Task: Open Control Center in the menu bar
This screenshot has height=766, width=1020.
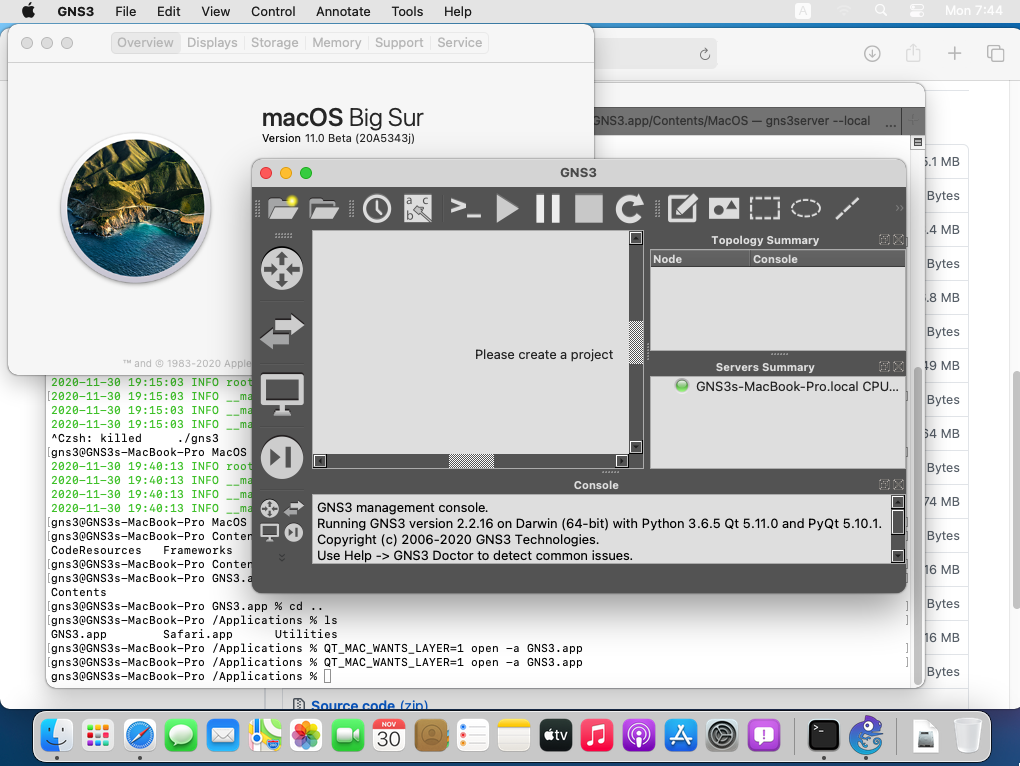Action: (x=917, y=10)
